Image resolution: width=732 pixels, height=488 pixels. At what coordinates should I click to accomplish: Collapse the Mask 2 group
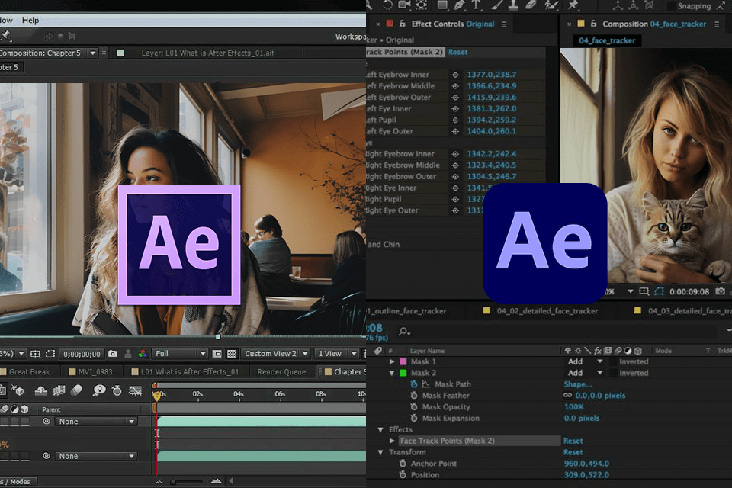[392, 373]
